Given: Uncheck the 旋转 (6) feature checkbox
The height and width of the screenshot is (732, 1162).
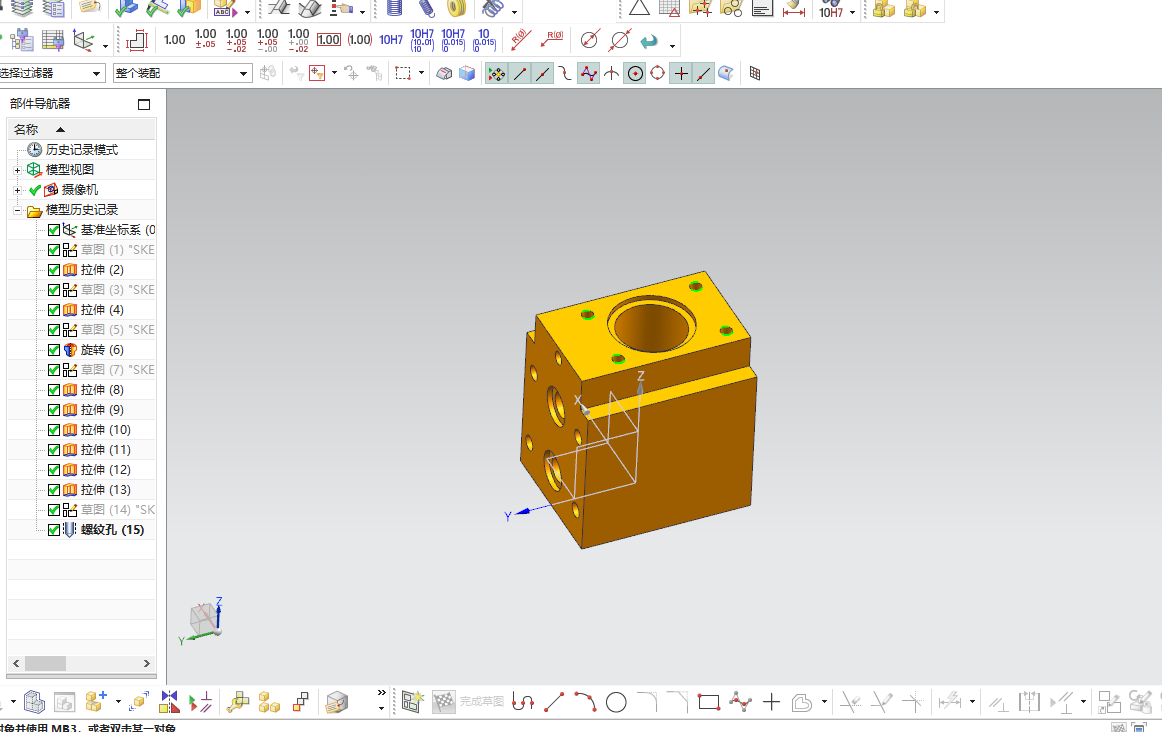Looking at the screenshot, I should click(x=53, y=350).
